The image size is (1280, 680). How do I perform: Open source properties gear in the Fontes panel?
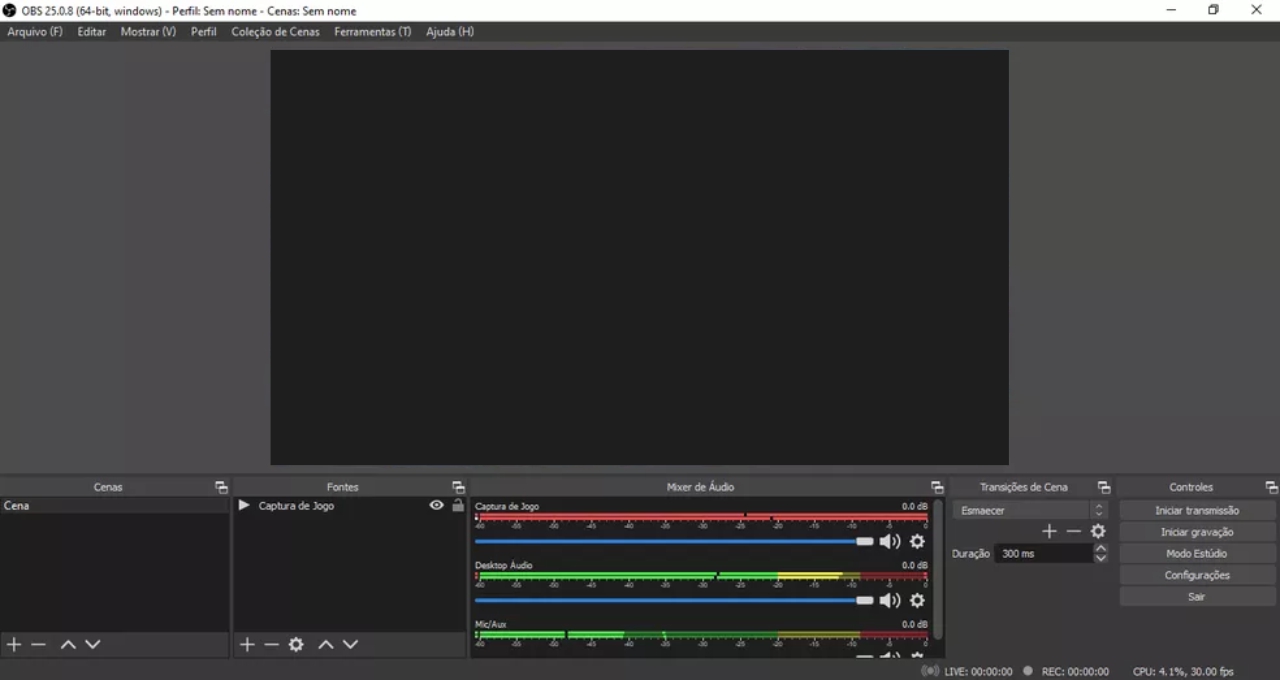(296, 644)
